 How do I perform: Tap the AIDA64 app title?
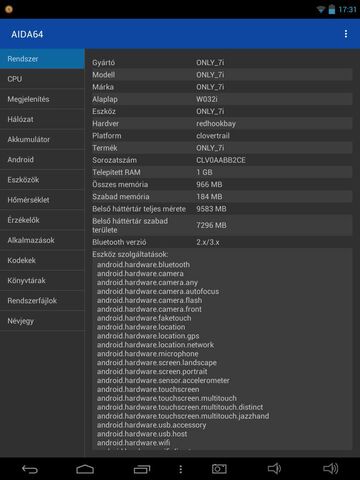click(x=27, y=34)
